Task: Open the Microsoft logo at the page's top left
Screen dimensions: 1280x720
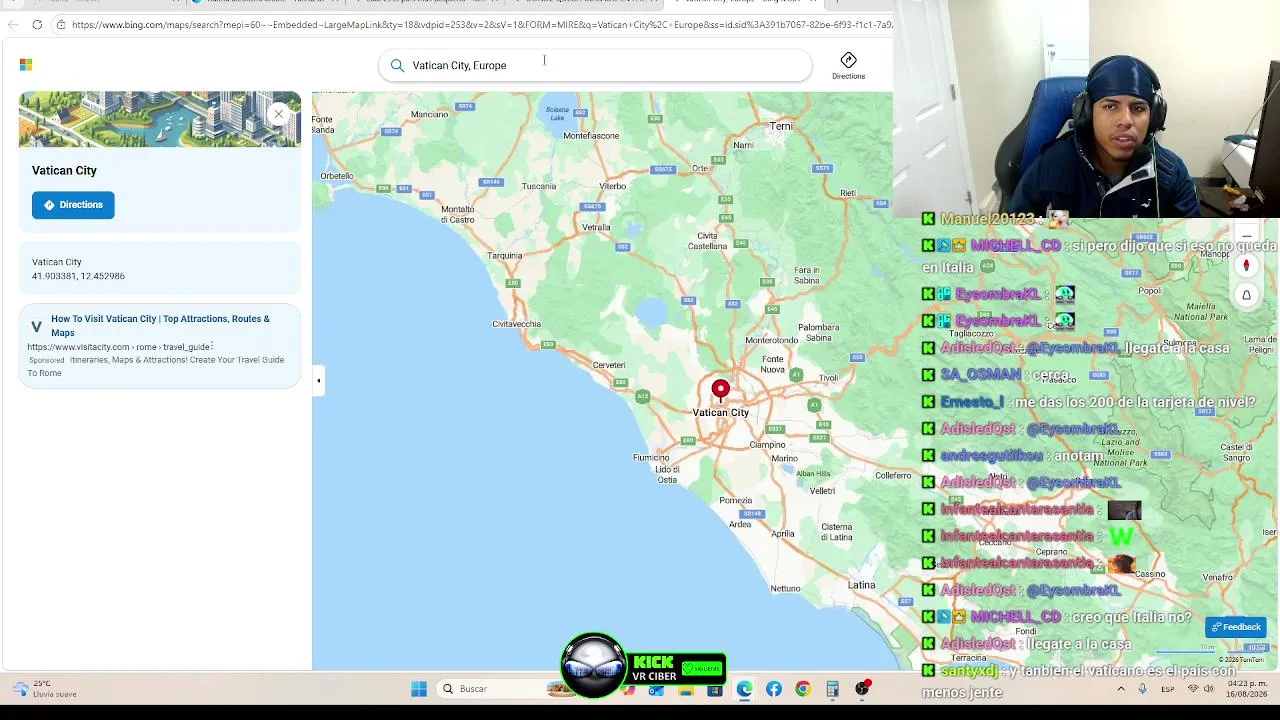Action: tap(26, 65)
